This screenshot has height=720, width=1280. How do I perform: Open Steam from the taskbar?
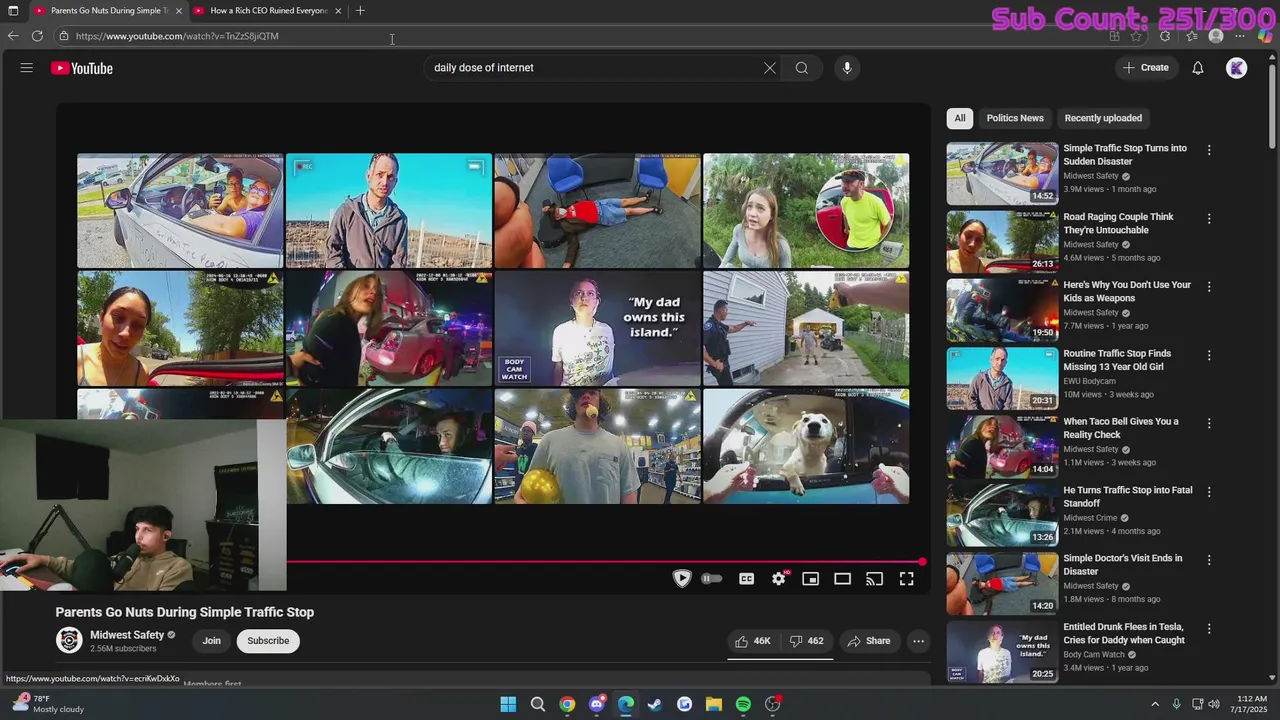(655, 704)
